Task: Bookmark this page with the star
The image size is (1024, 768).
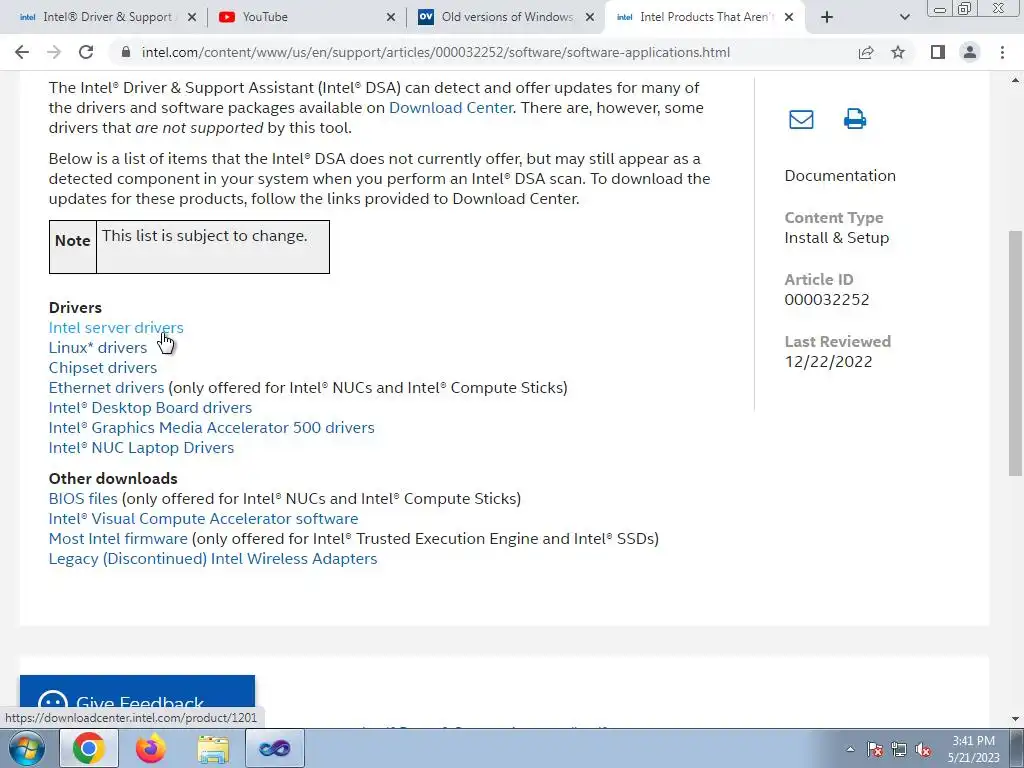Action: pyautogui.click(x=898, y=52)
